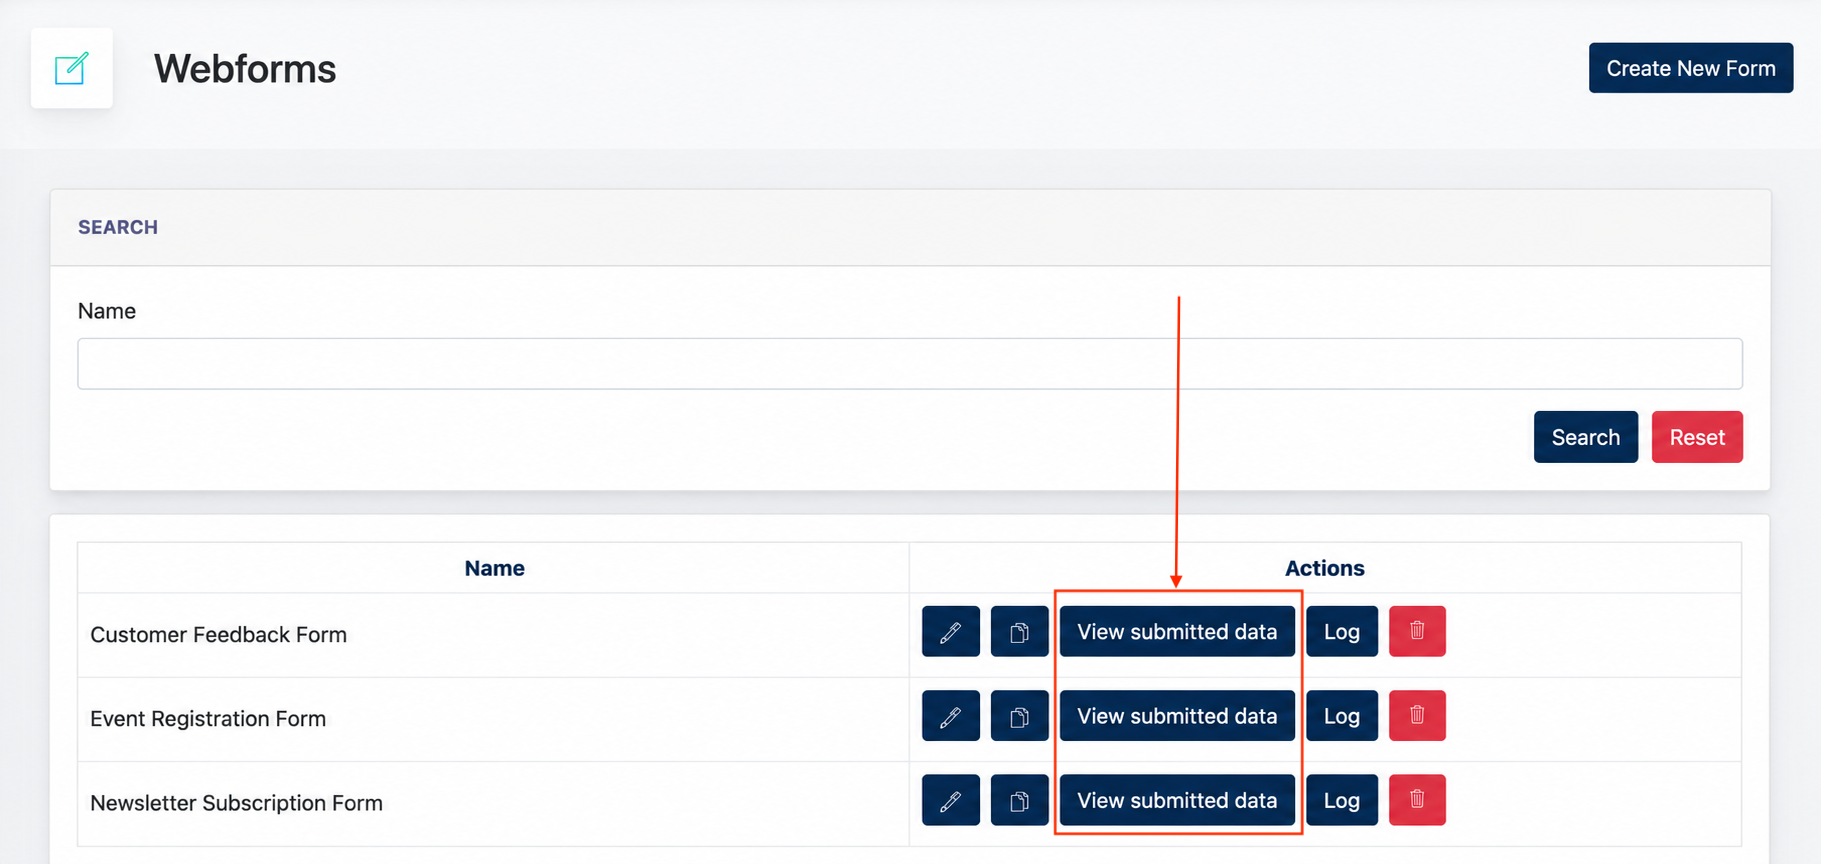Viewport: 1821px width, 864px height.
Task: Open Log for Newsletter Subscription Form
Action: [x=1342, y=800]
